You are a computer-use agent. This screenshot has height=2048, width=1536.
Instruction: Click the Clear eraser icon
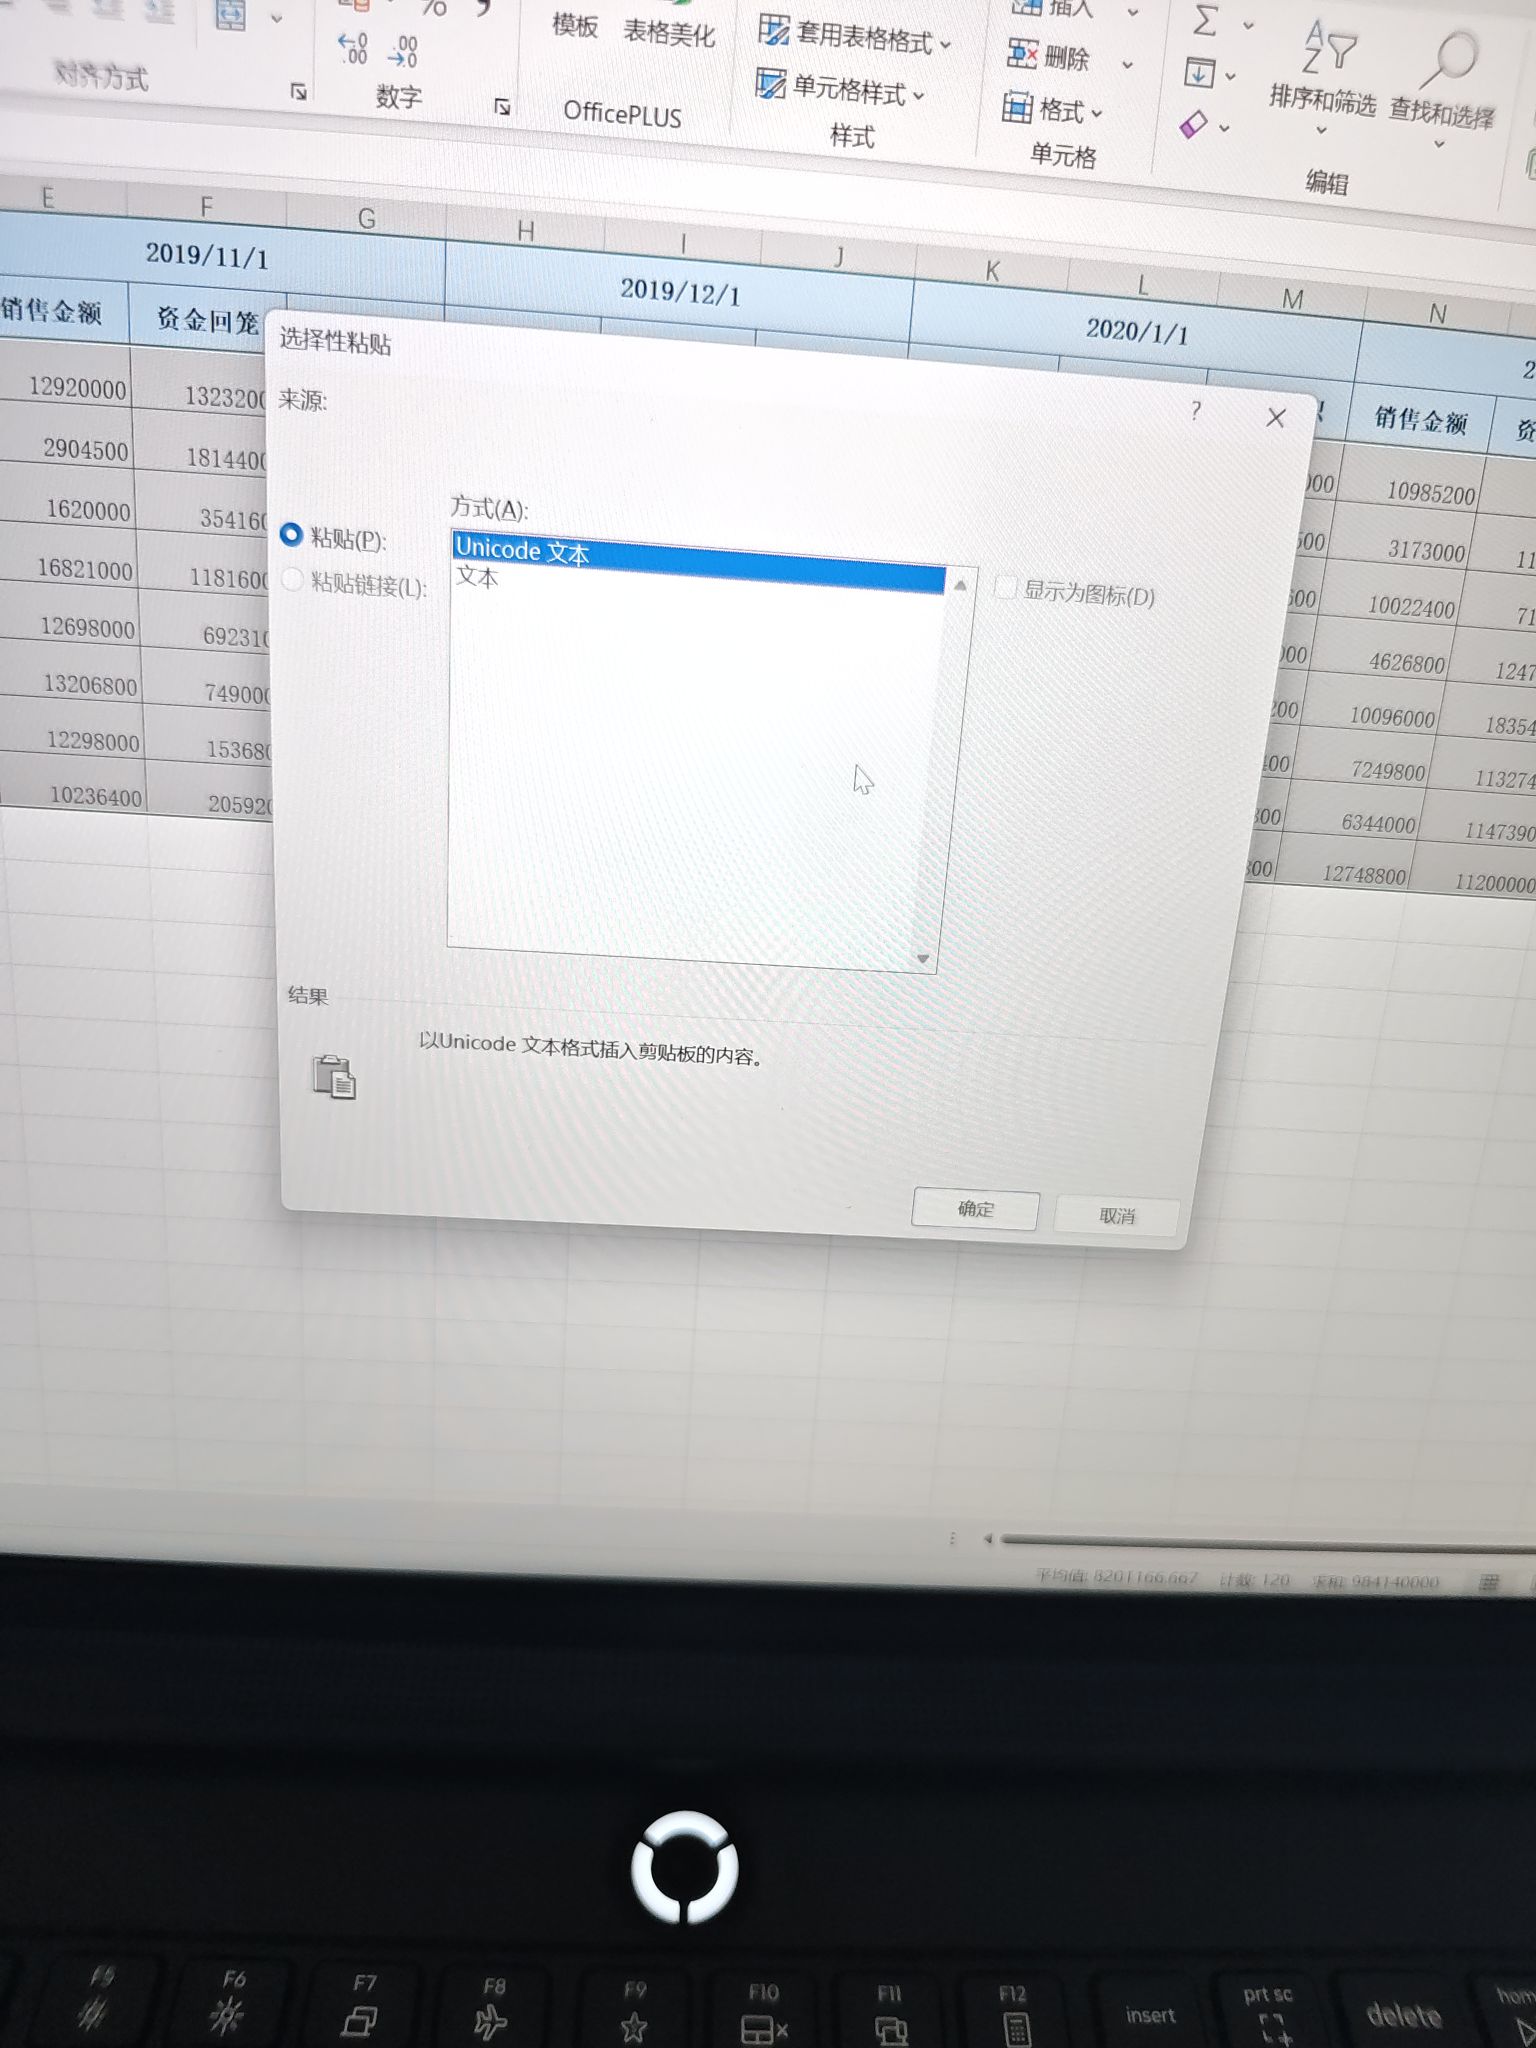coord(1194,125)
